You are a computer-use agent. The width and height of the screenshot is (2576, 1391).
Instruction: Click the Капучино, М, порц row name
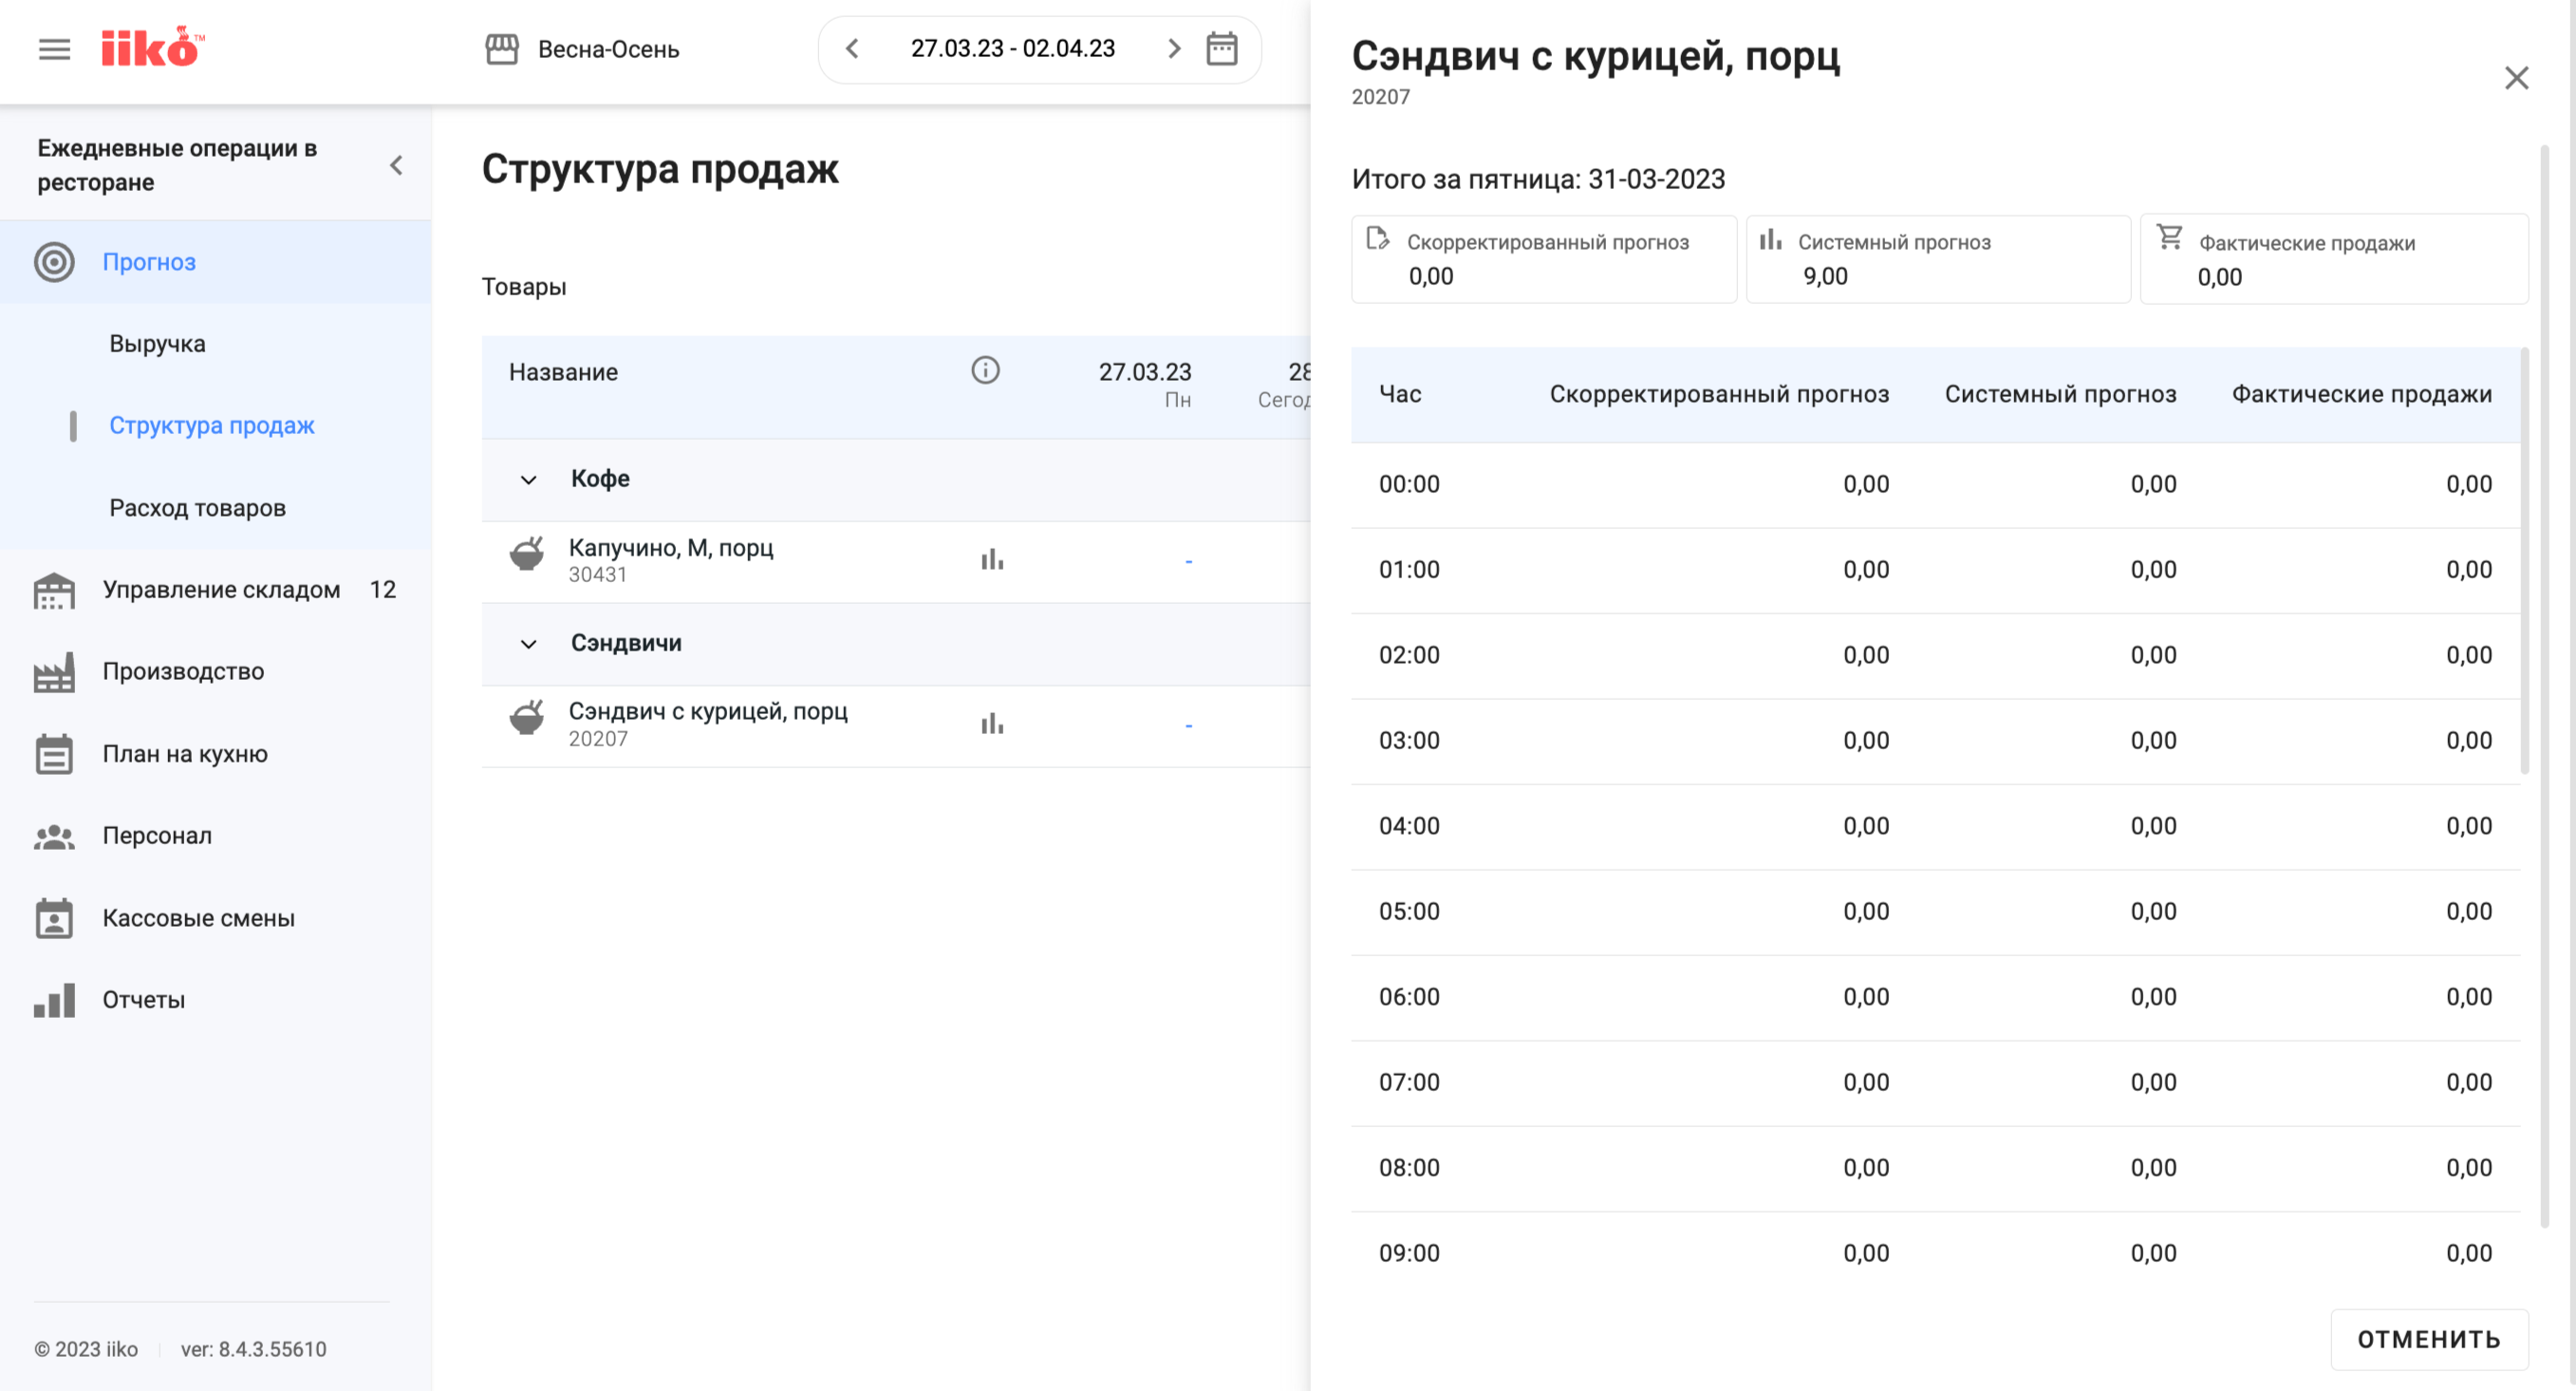tap(671, 548)
